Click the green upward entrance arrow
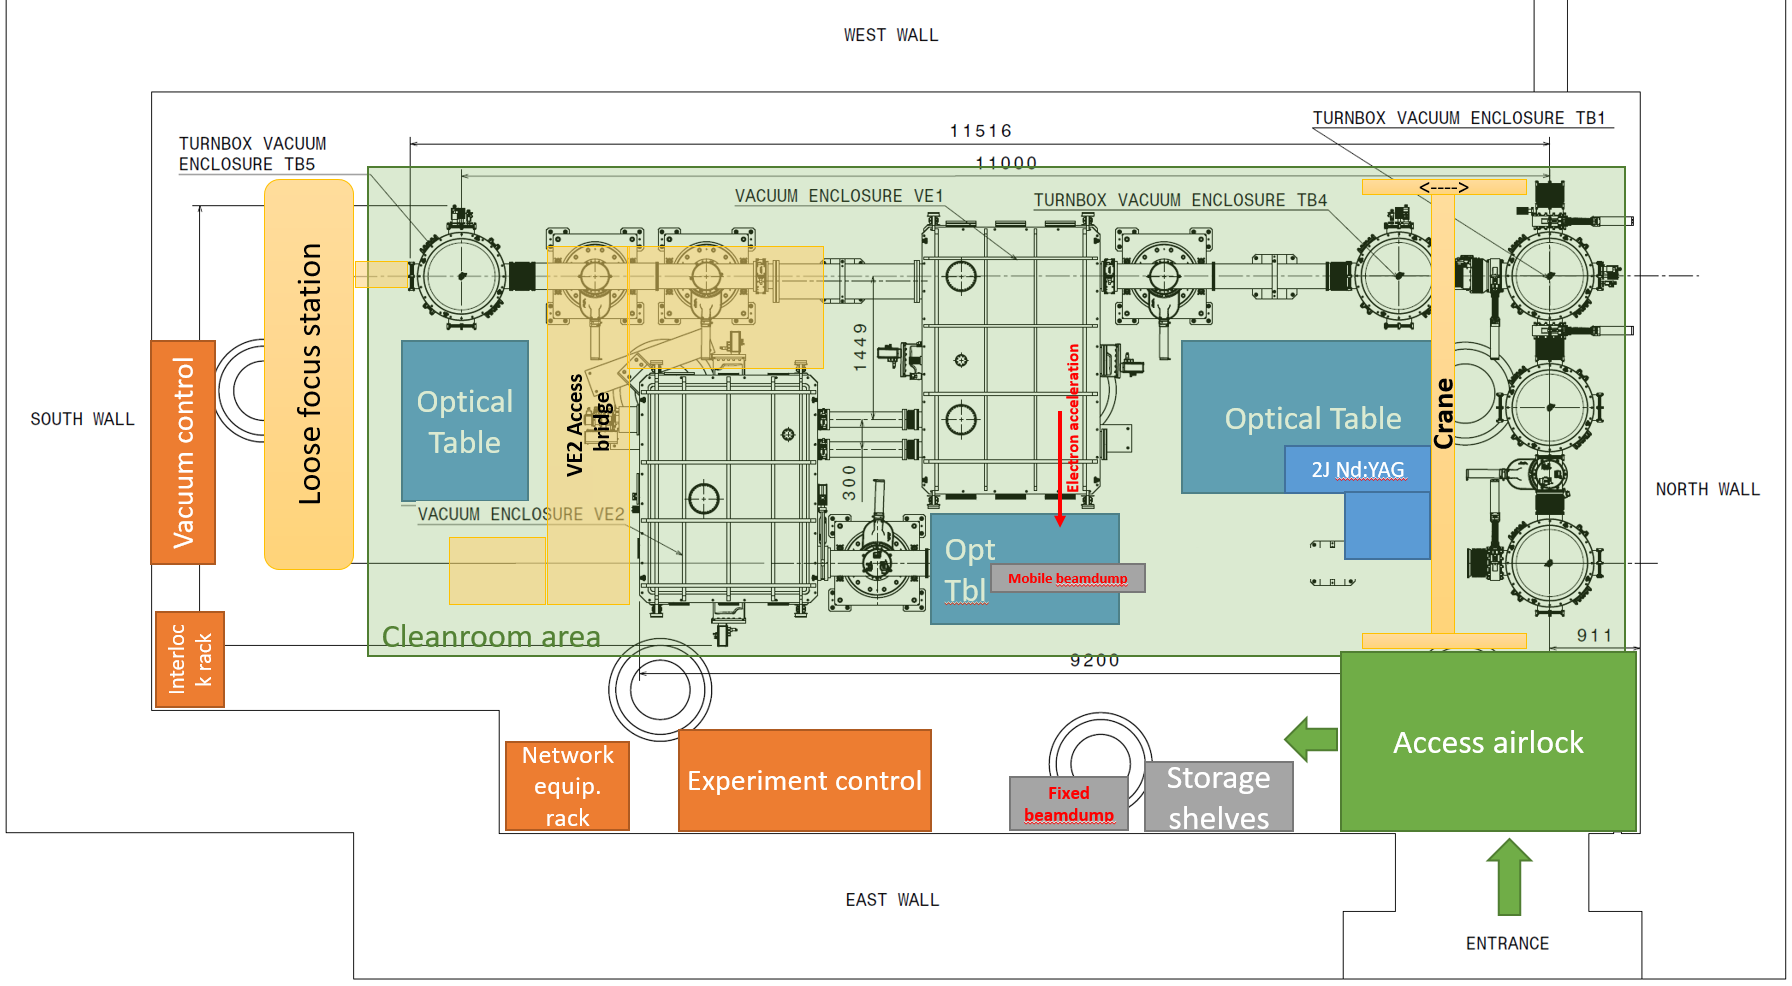This screenshot has height=986, width=1792. tap(1509, 877)
